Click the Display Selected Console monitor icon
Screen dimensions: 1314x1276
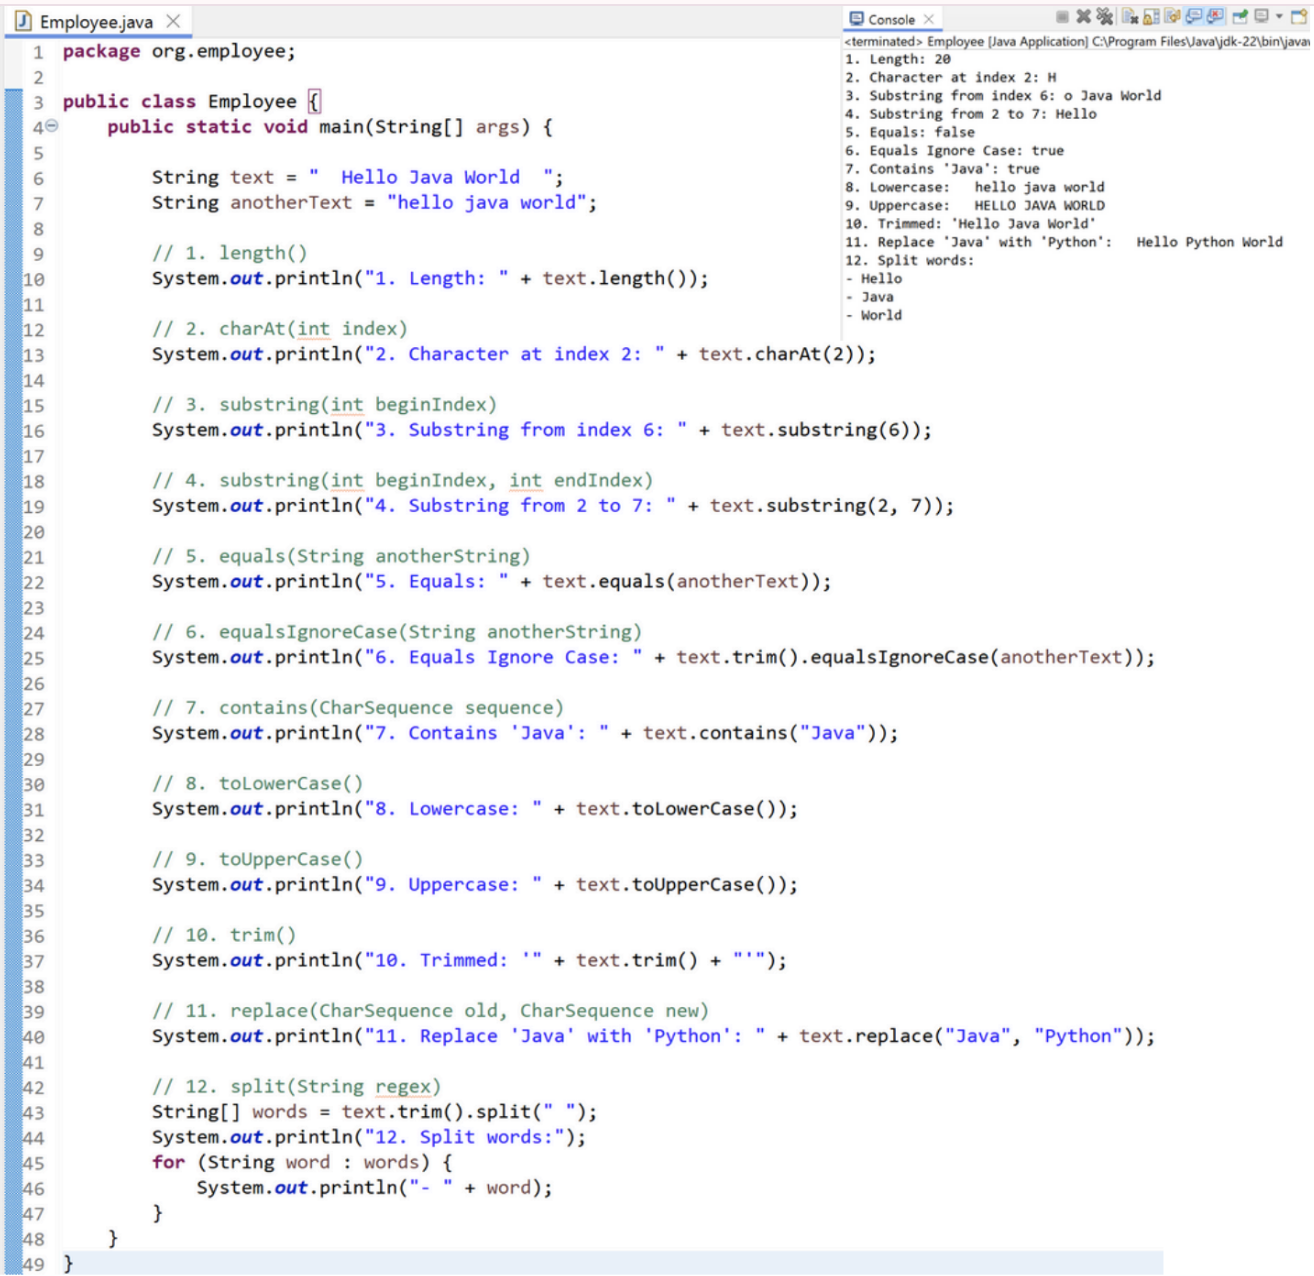pos(1262,16)
